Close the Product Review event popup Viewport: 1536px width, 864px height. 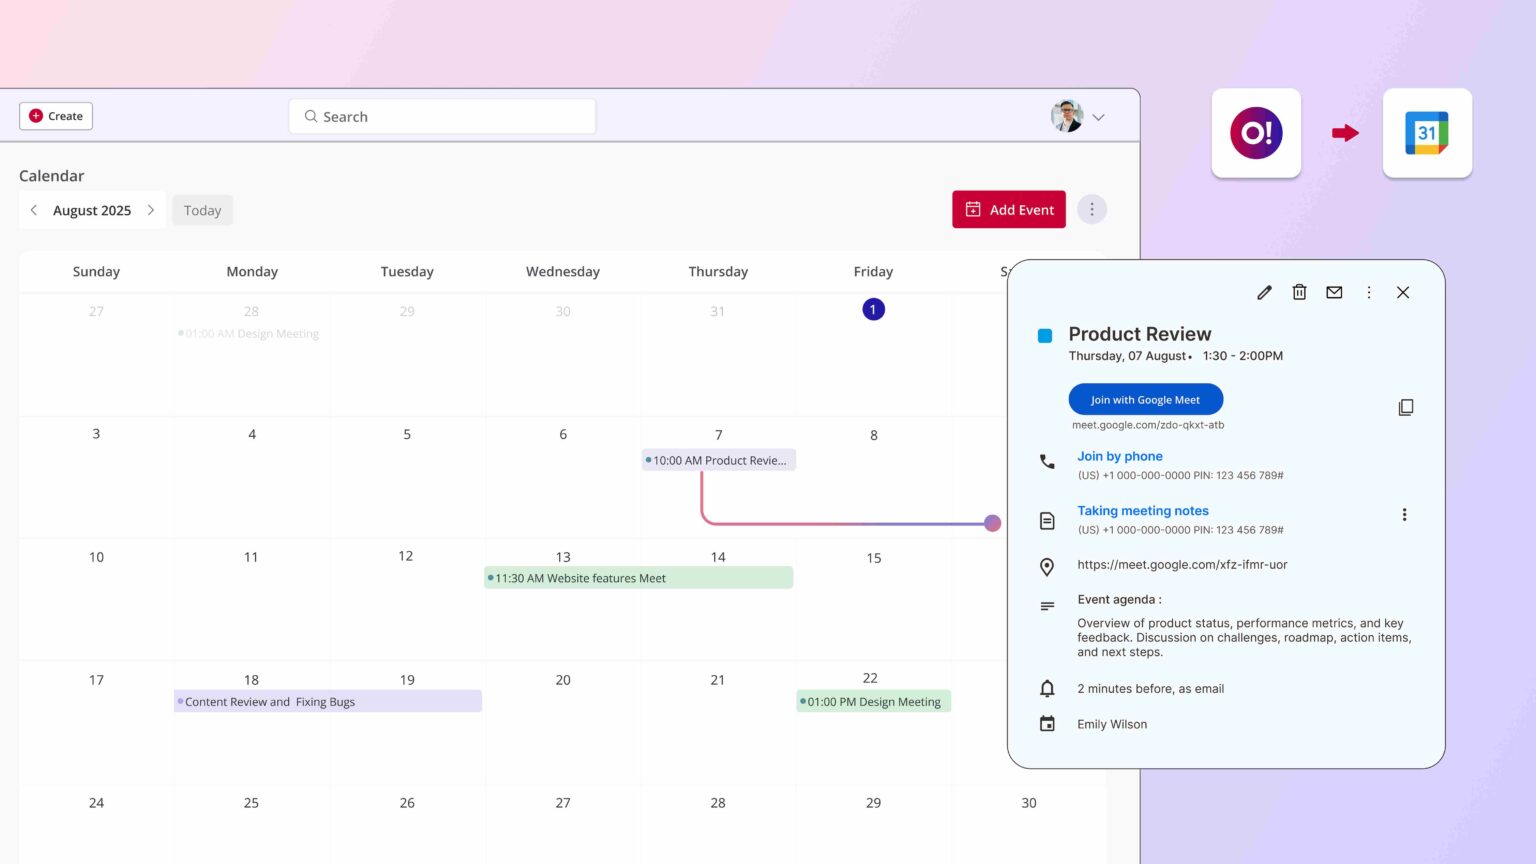[1403, 293]
